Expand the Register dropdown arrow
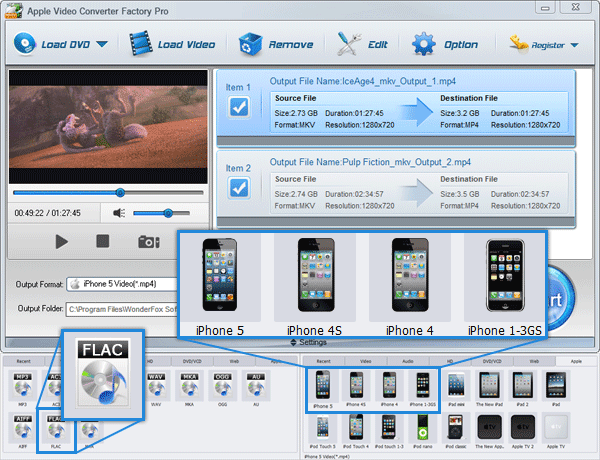600x460 pixels. pos(574,45)
